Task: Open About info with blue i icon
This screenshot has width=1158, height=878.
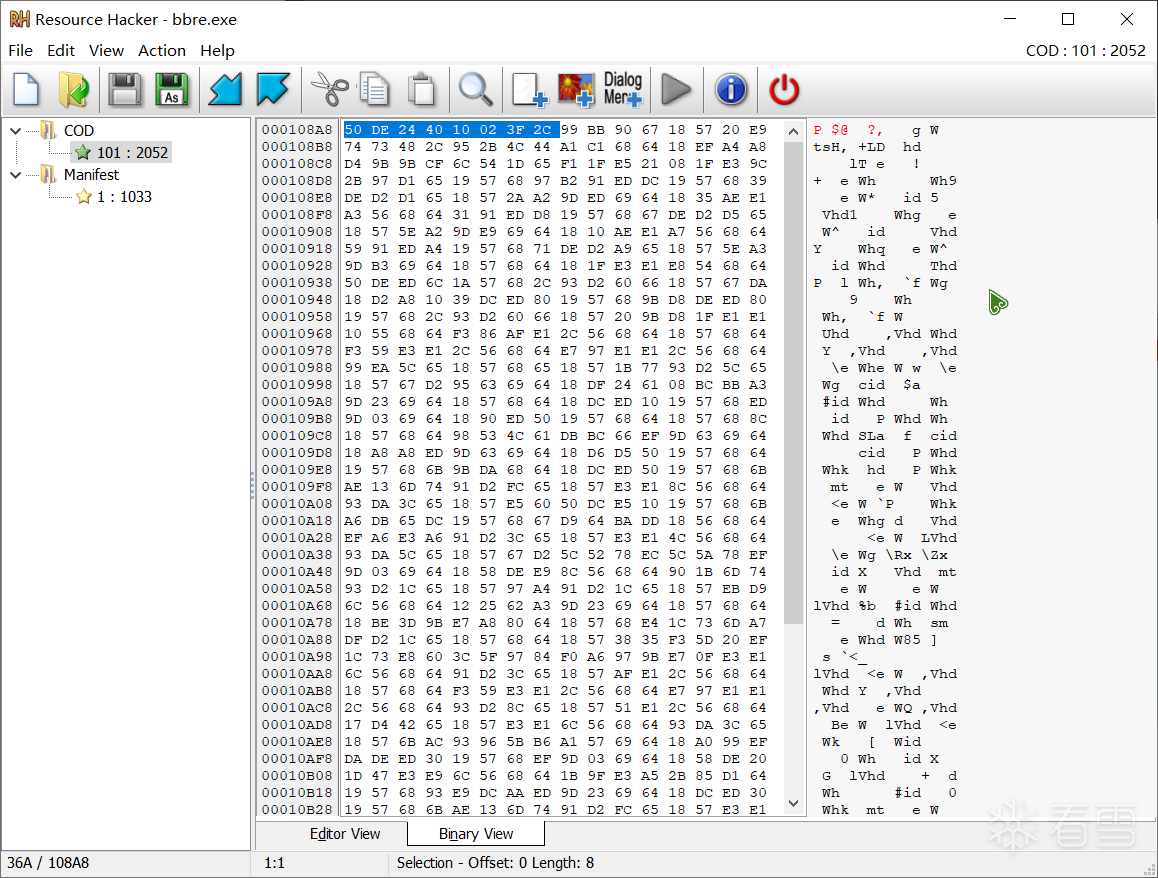Action: pos(731,89)
